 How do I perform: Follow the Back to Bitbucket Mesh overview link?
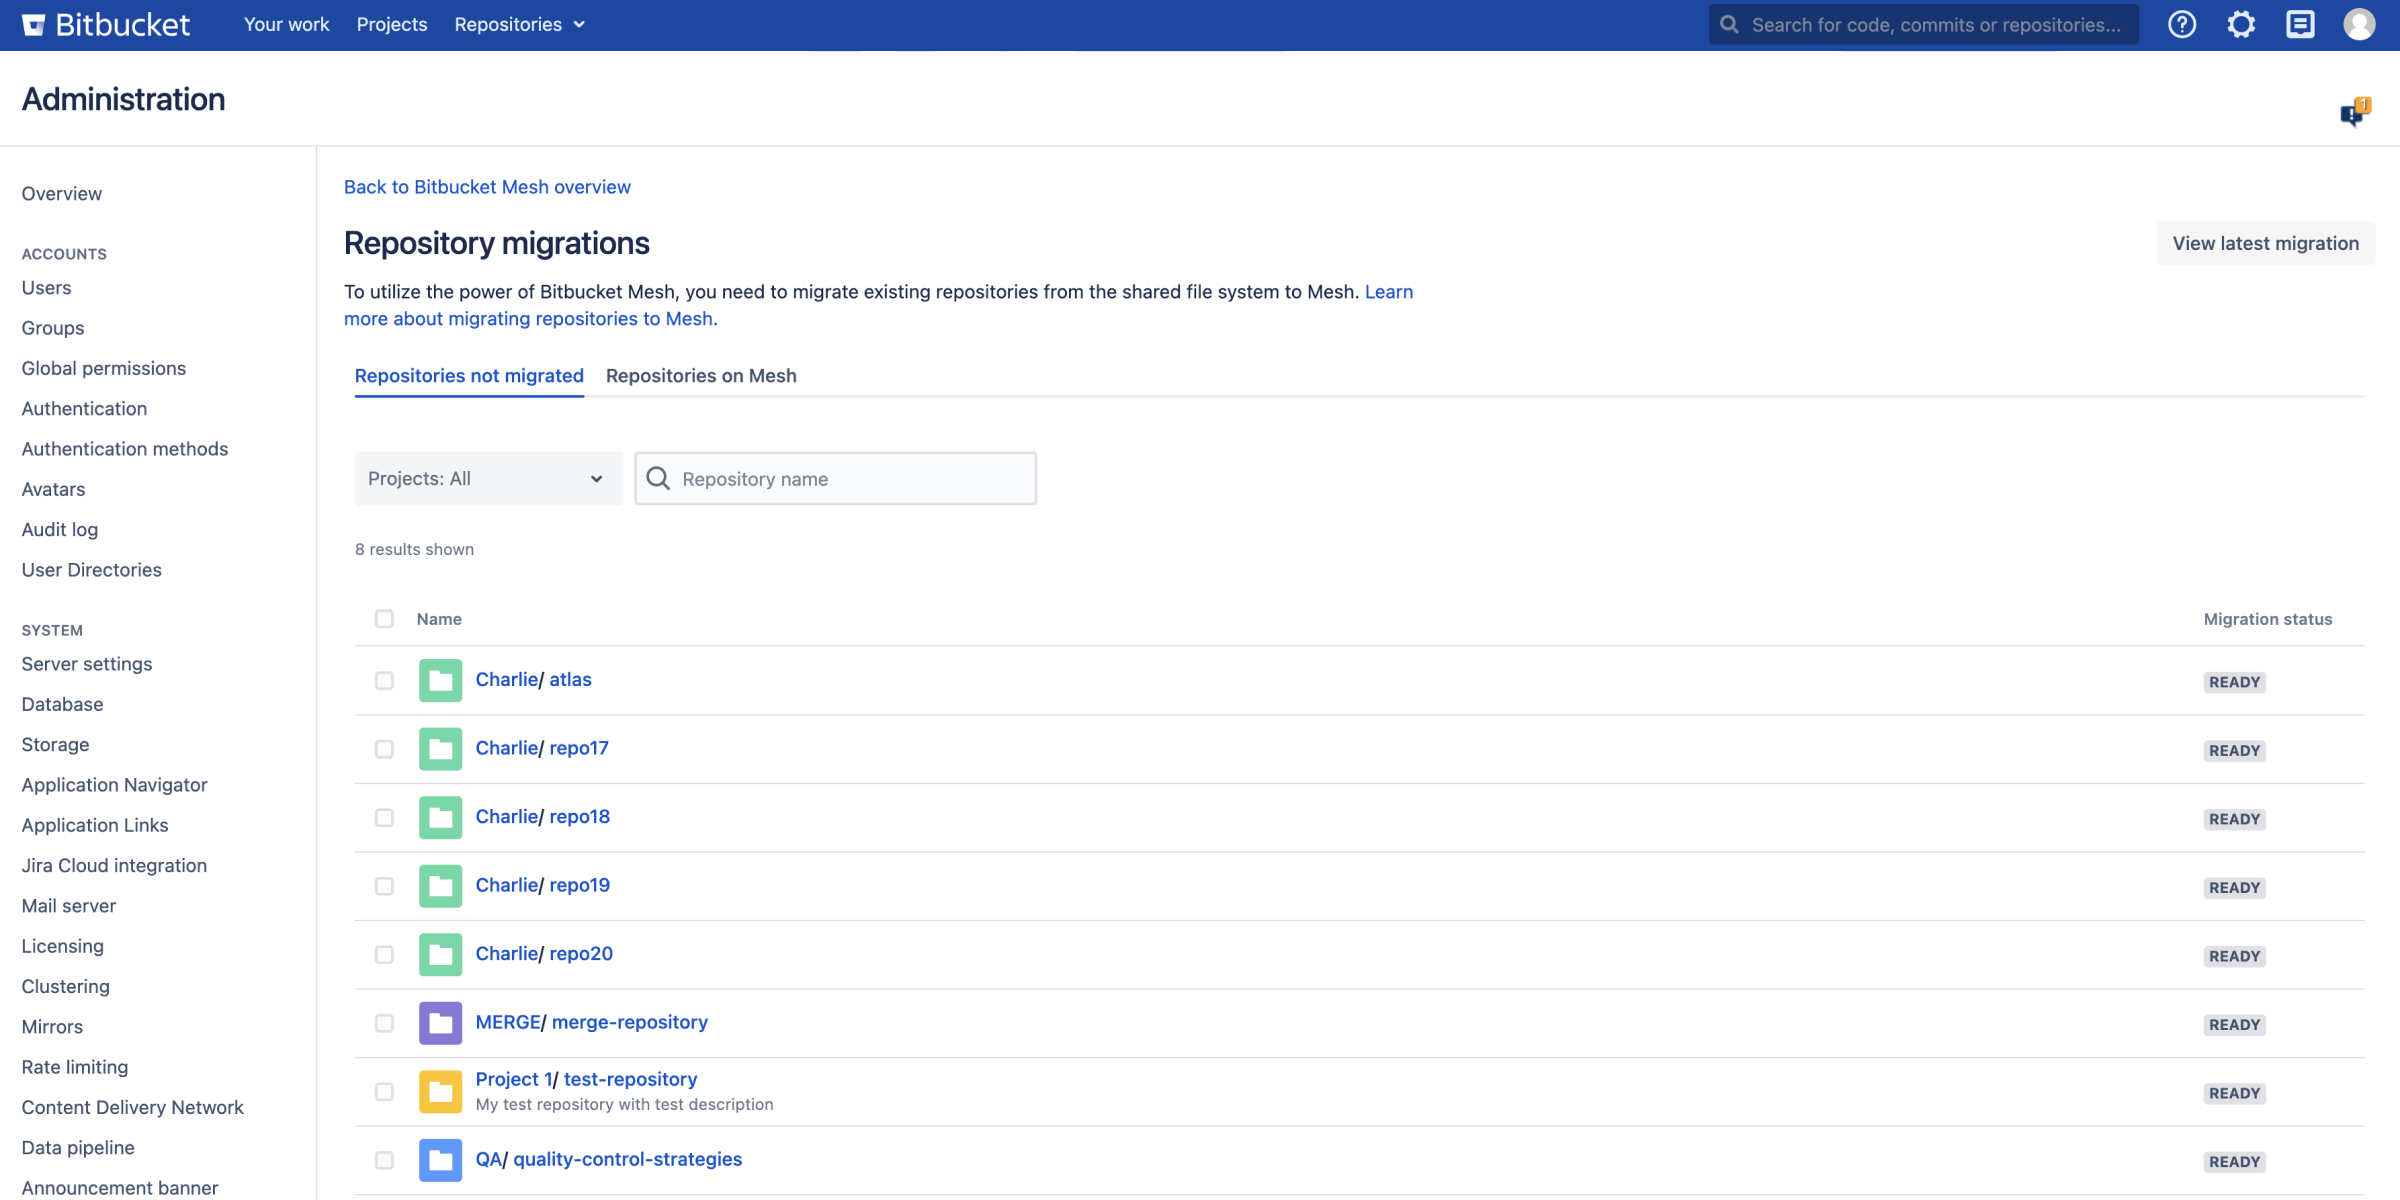click(487, 186)
